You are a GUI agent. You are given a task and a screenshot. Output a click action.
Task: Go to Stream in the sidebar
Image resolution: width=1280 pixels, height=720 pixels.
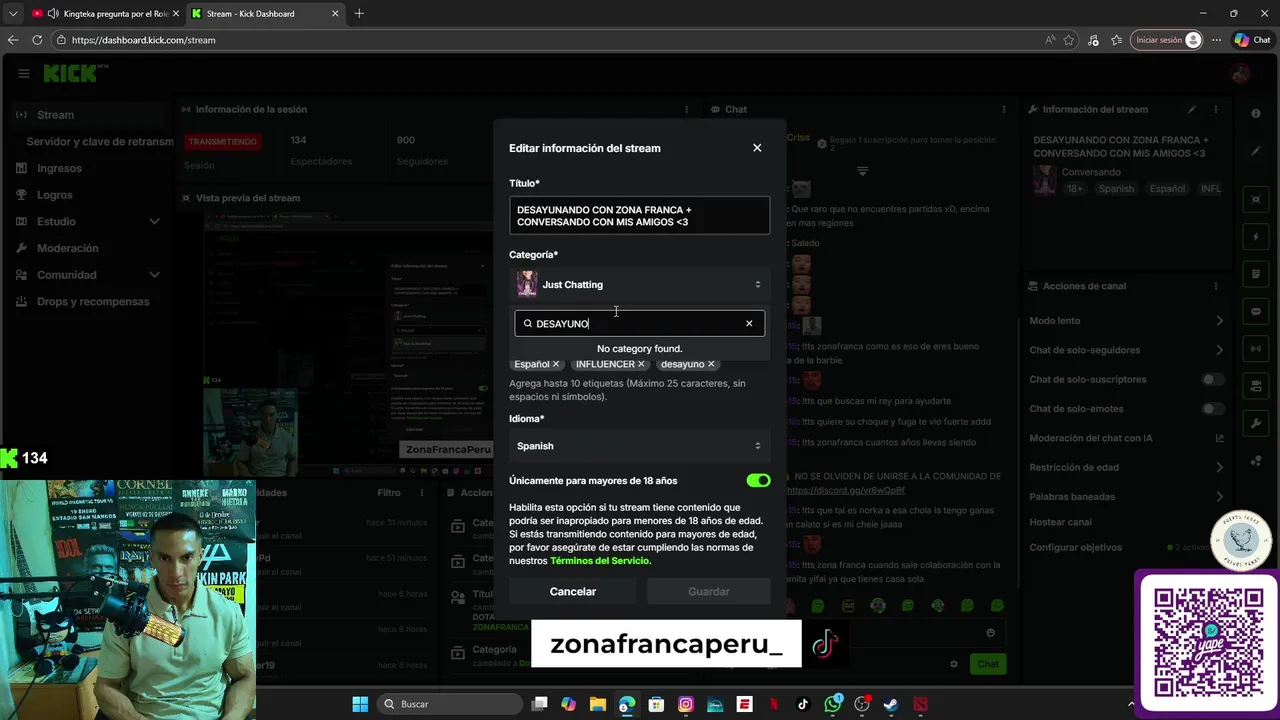[90, 115]
